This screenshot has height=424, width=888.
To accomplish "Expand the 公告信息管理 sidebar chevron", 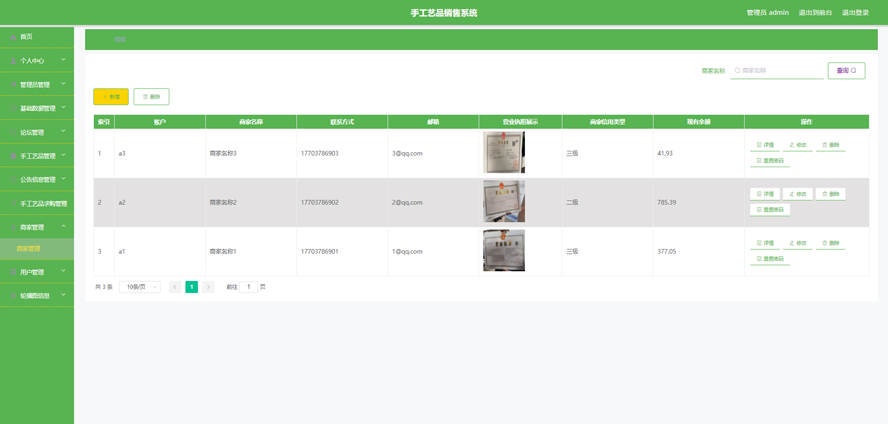I will pos(63,179).
